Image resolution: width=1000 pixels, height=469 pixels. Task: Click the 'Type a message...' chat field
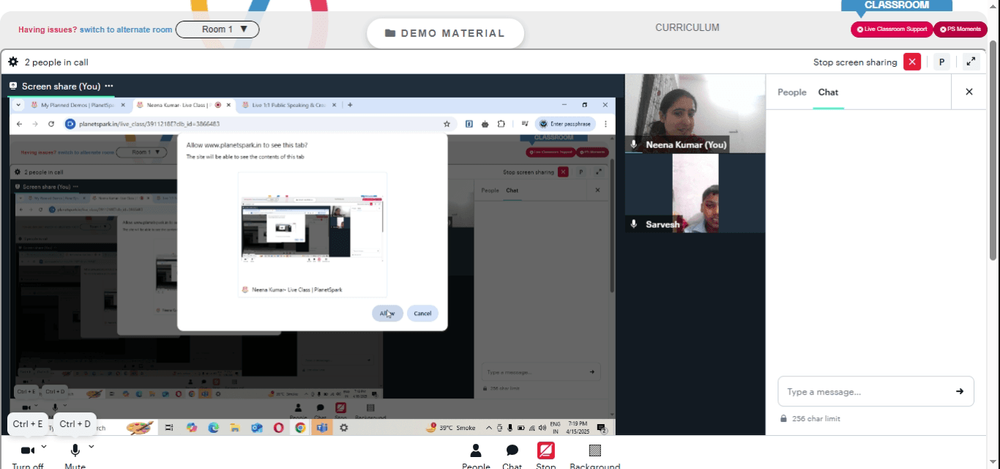click(864, 392)
